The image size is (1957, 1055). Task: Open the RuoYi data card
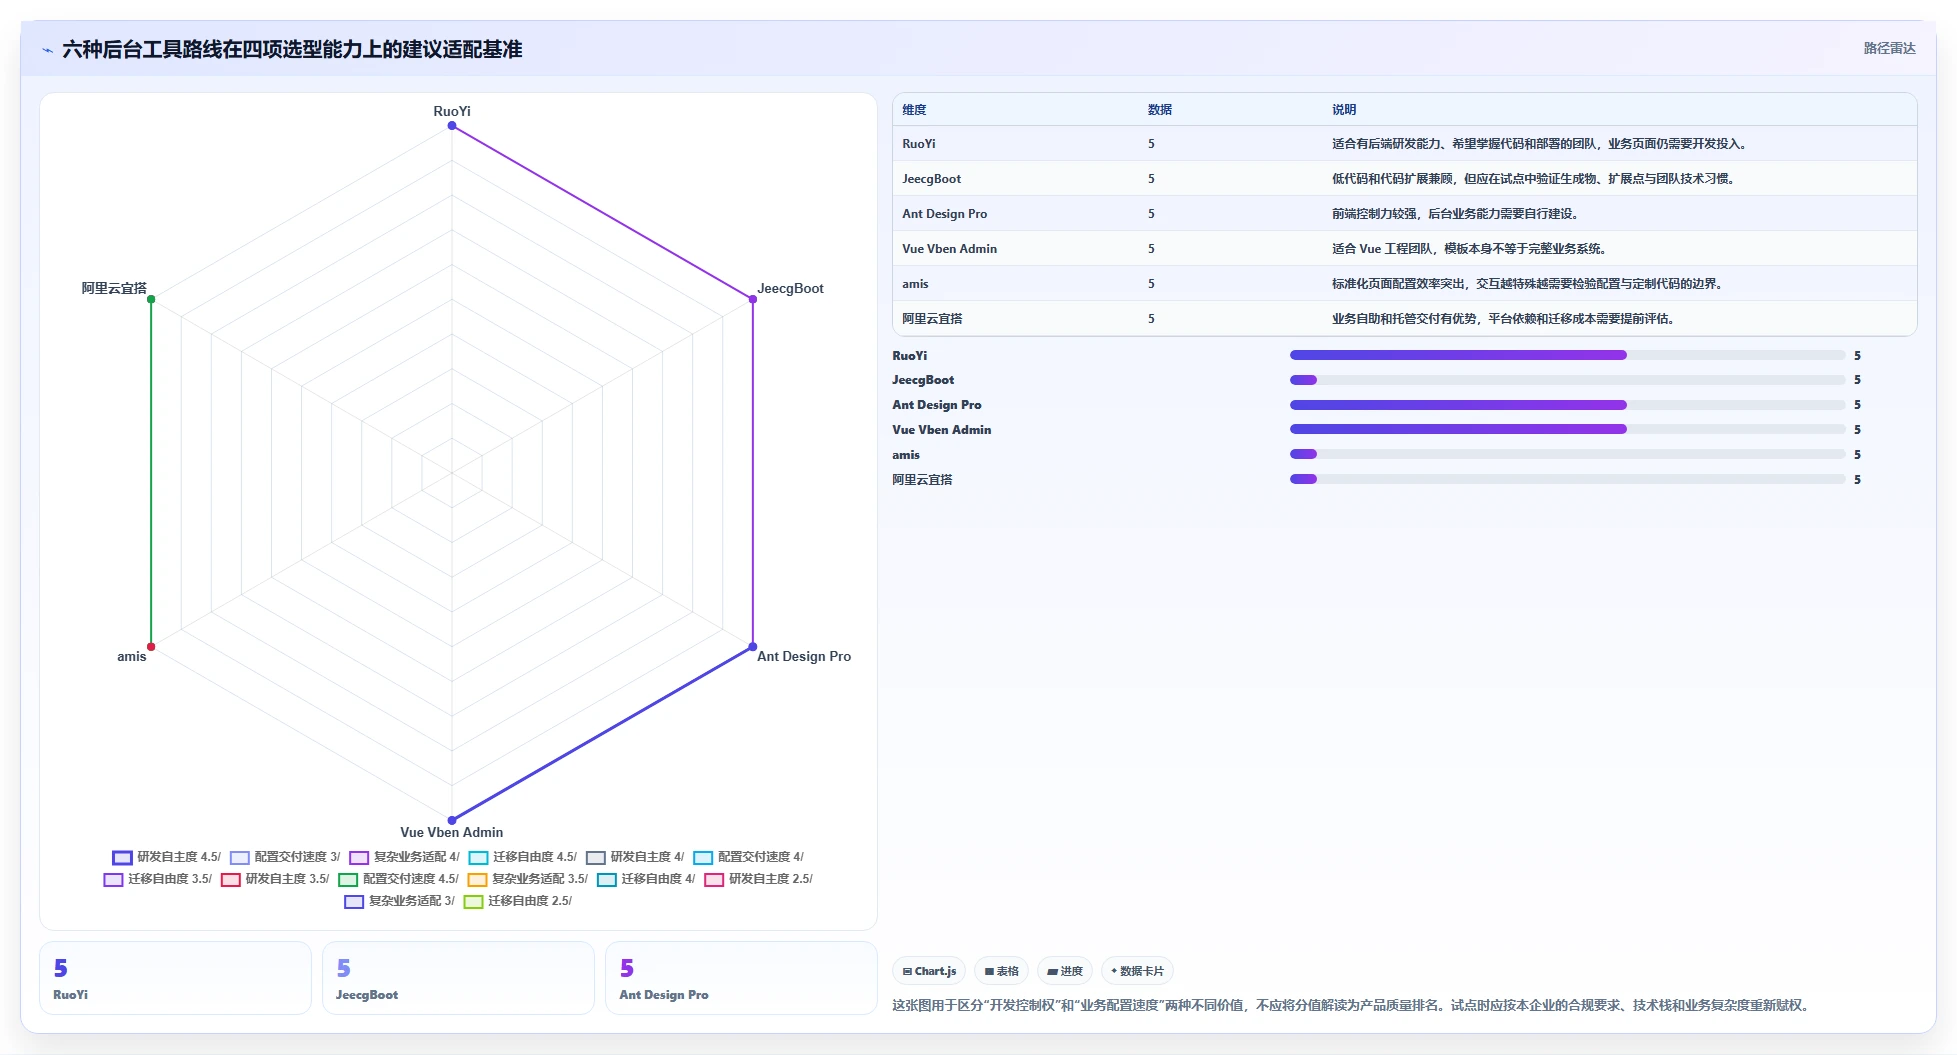(175, 978)
